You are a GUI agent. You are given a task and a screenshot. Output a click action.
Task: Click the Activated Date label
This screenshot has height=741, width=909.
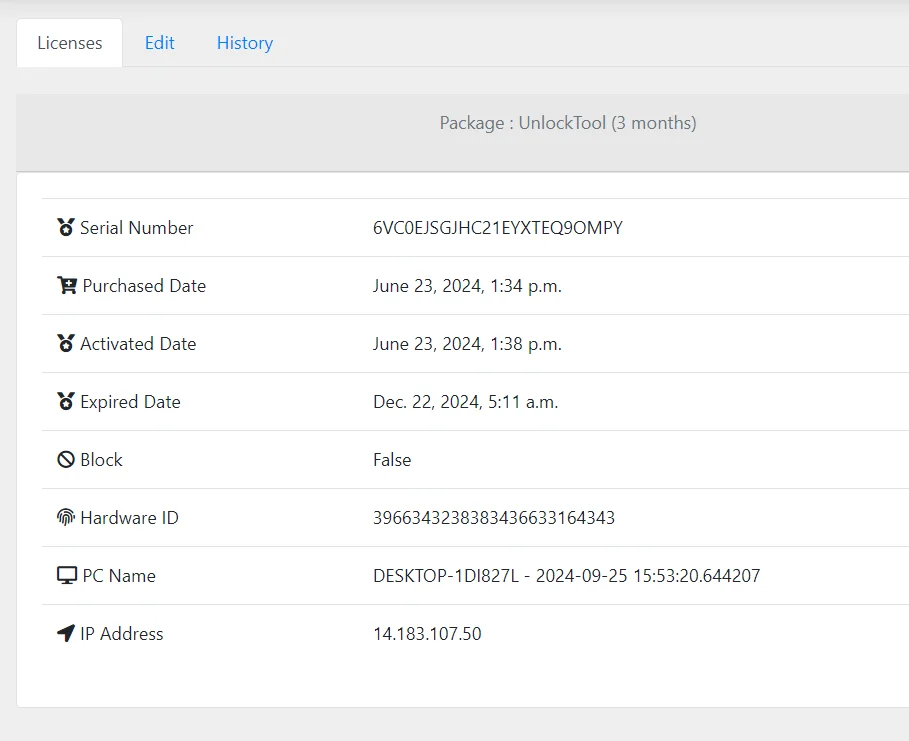(138, 344)
